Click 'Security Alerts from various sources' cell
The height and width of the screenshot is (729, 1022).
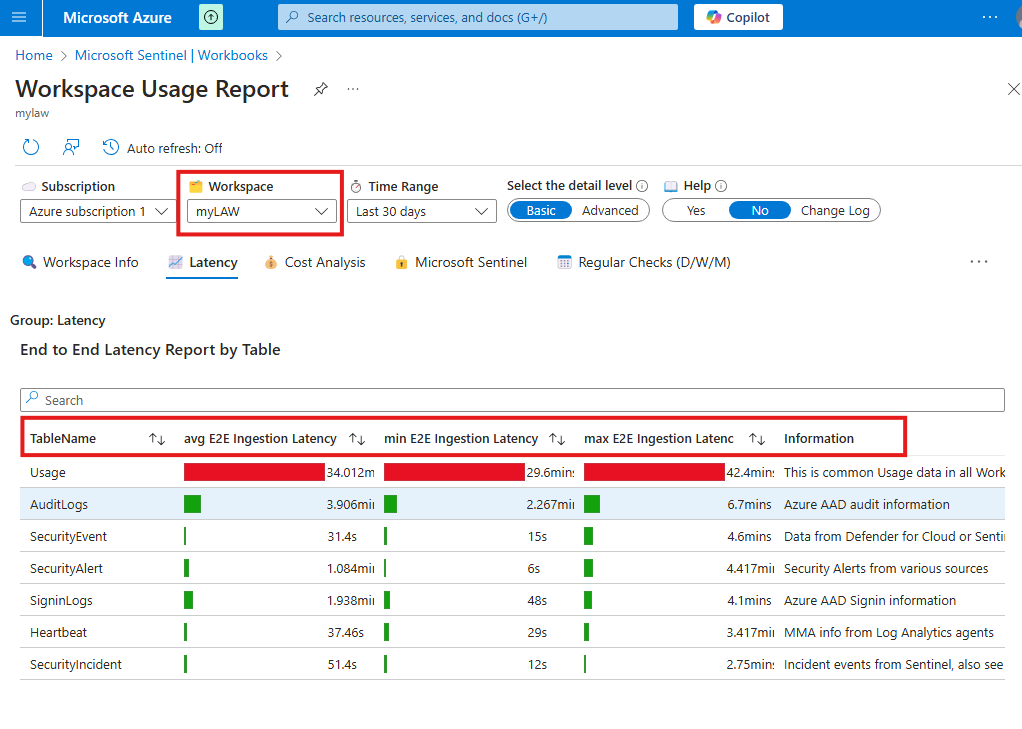click(x=886, y=569)
